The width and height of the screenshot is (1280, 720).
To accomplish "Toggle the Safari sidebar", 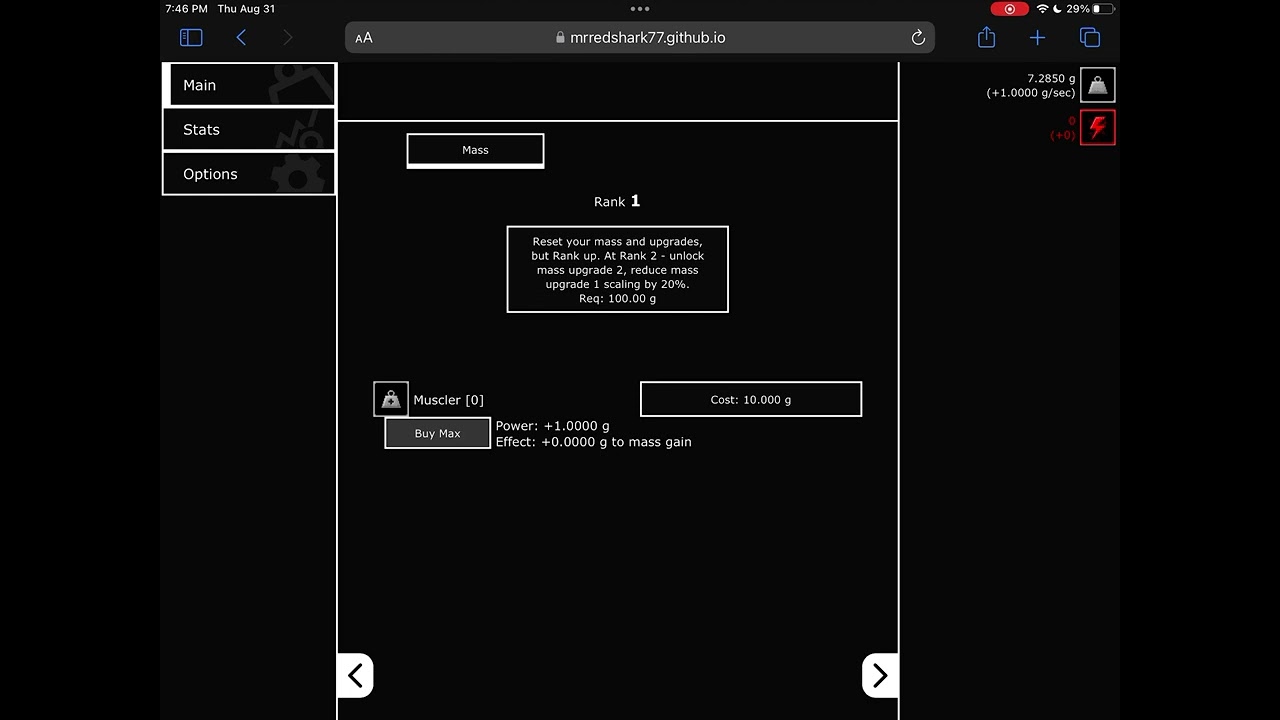I will [x=191, y=37].
